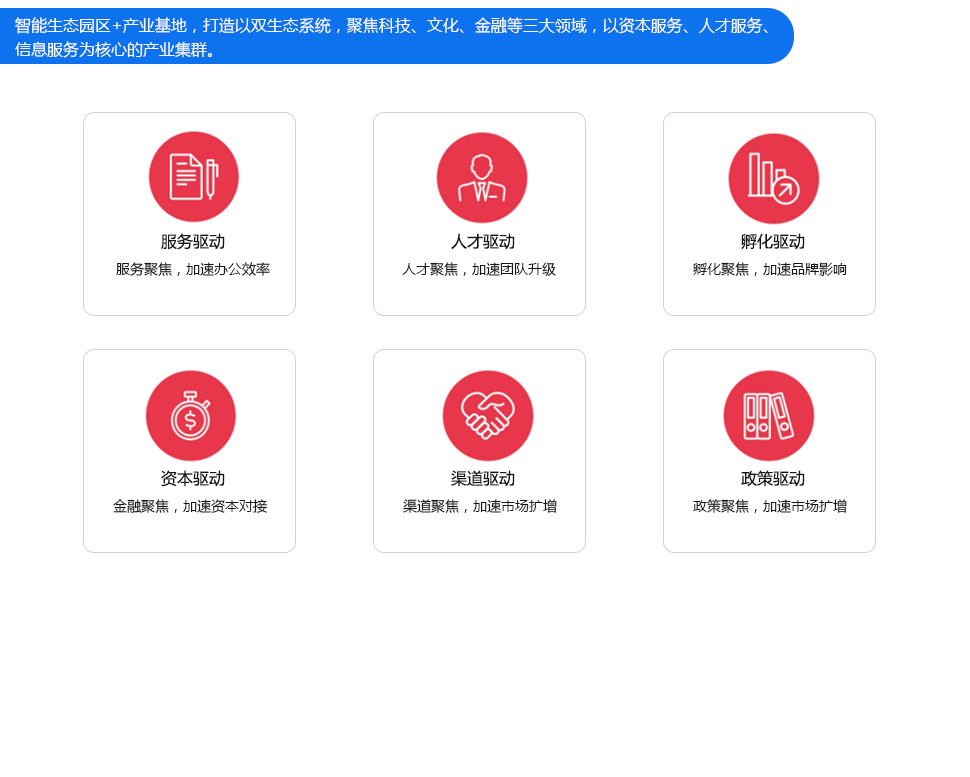The width and height of the screenshot is (970, 777).
Task: Click the text 孵化聚焦，加速品牌影响
Action: (x=770, y=269)
